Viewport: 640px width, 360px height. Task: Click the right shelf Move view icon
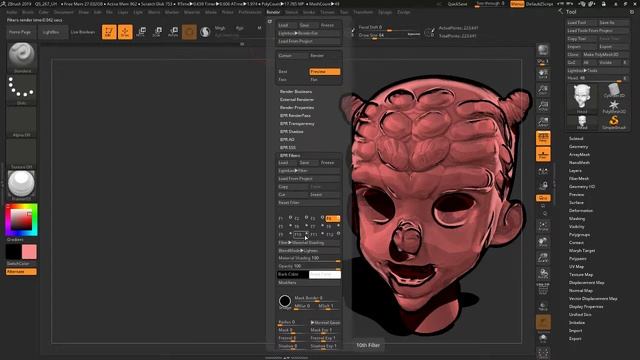click(543, 242)
